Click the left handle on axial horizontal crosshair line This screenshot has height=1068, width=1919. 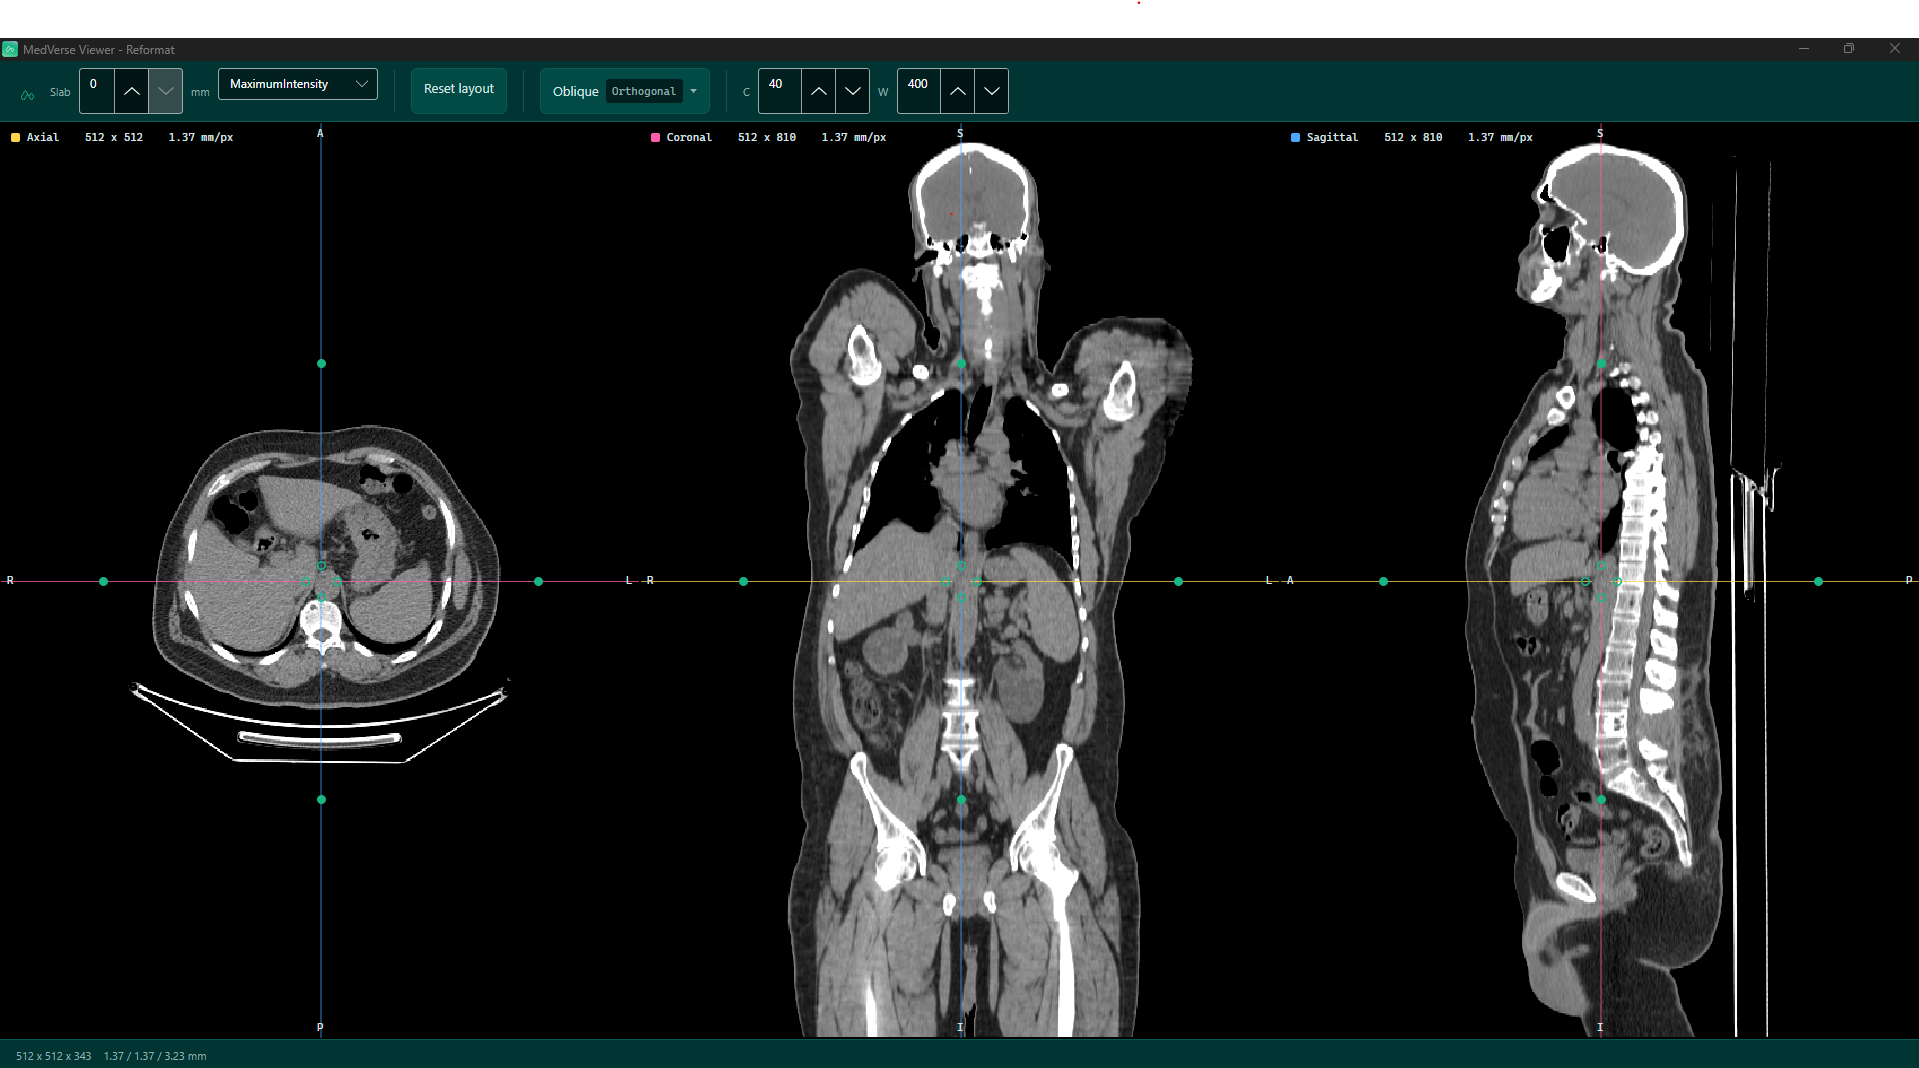tap(104, 582)
